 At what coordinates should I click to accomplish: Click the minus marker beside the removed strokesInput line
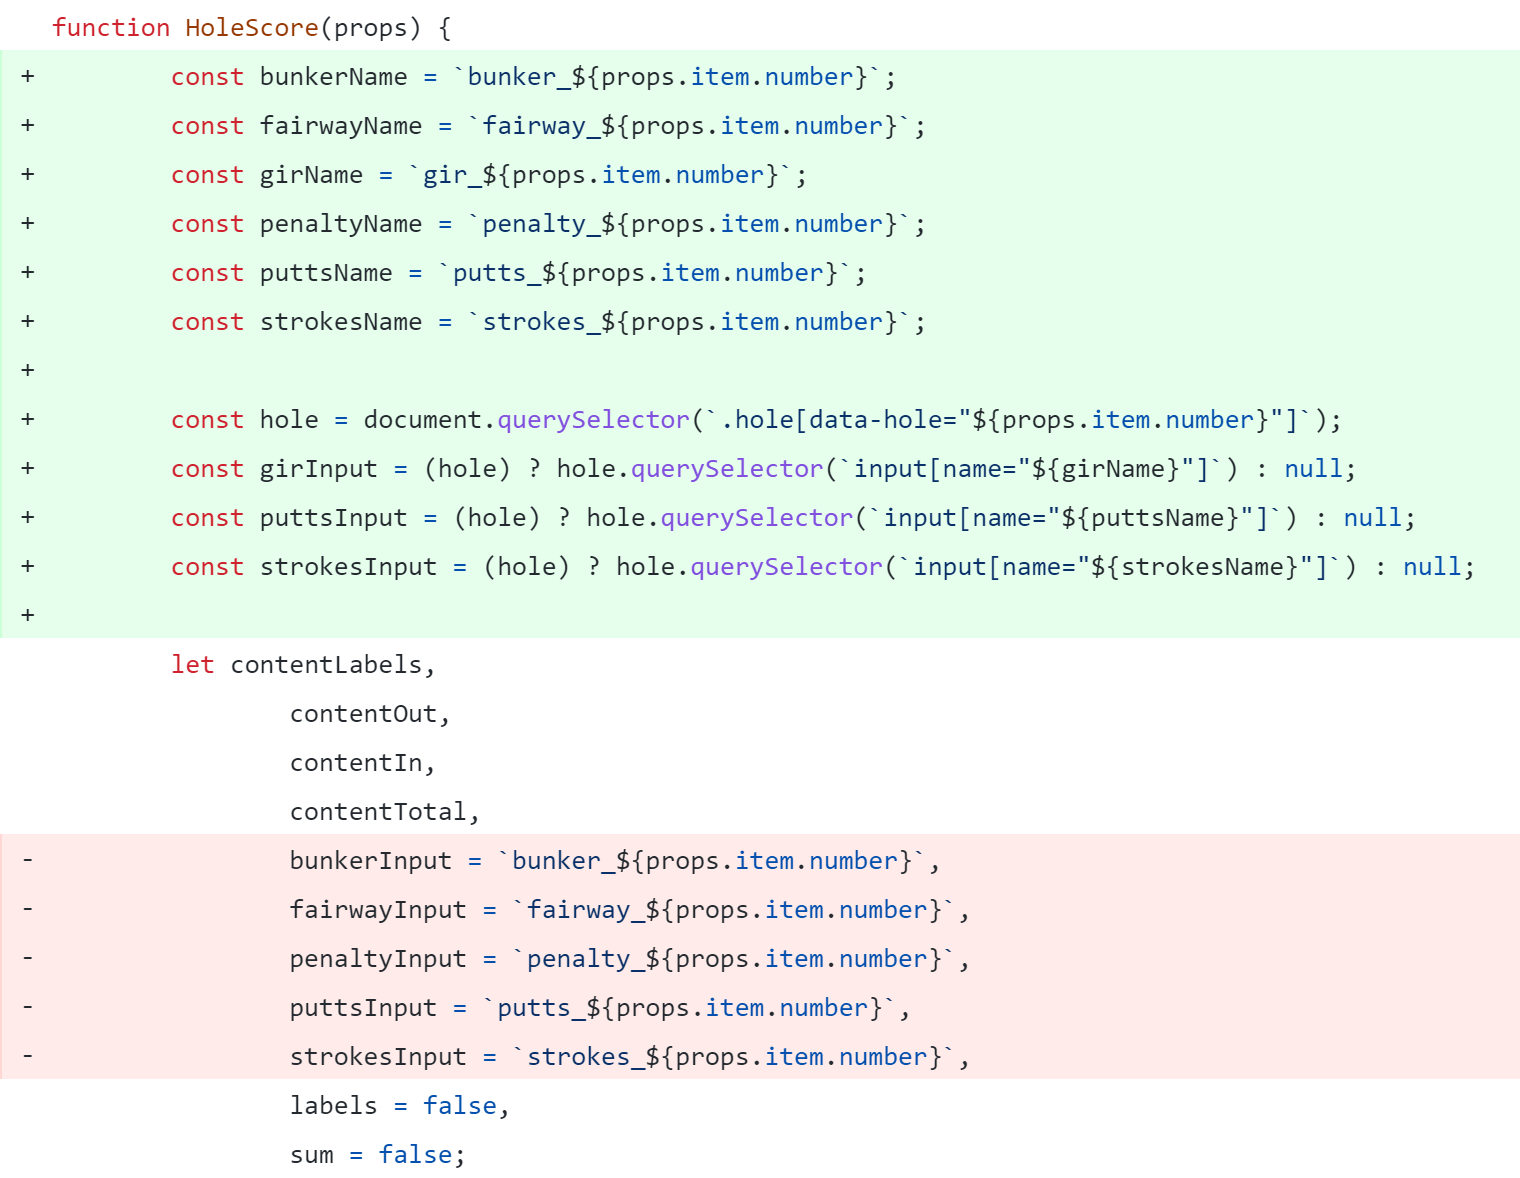click(28, 1057)
